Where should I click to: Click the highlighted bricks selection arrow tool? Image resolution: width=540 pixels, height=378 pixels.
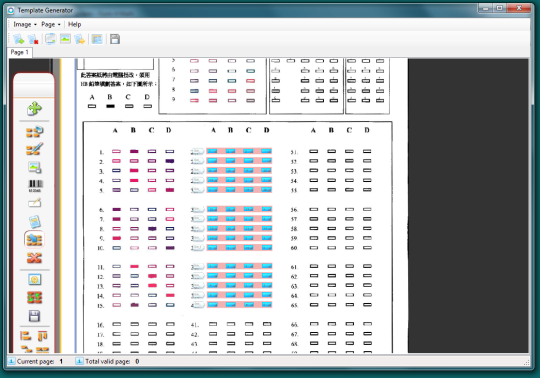[x=34, y=240]
